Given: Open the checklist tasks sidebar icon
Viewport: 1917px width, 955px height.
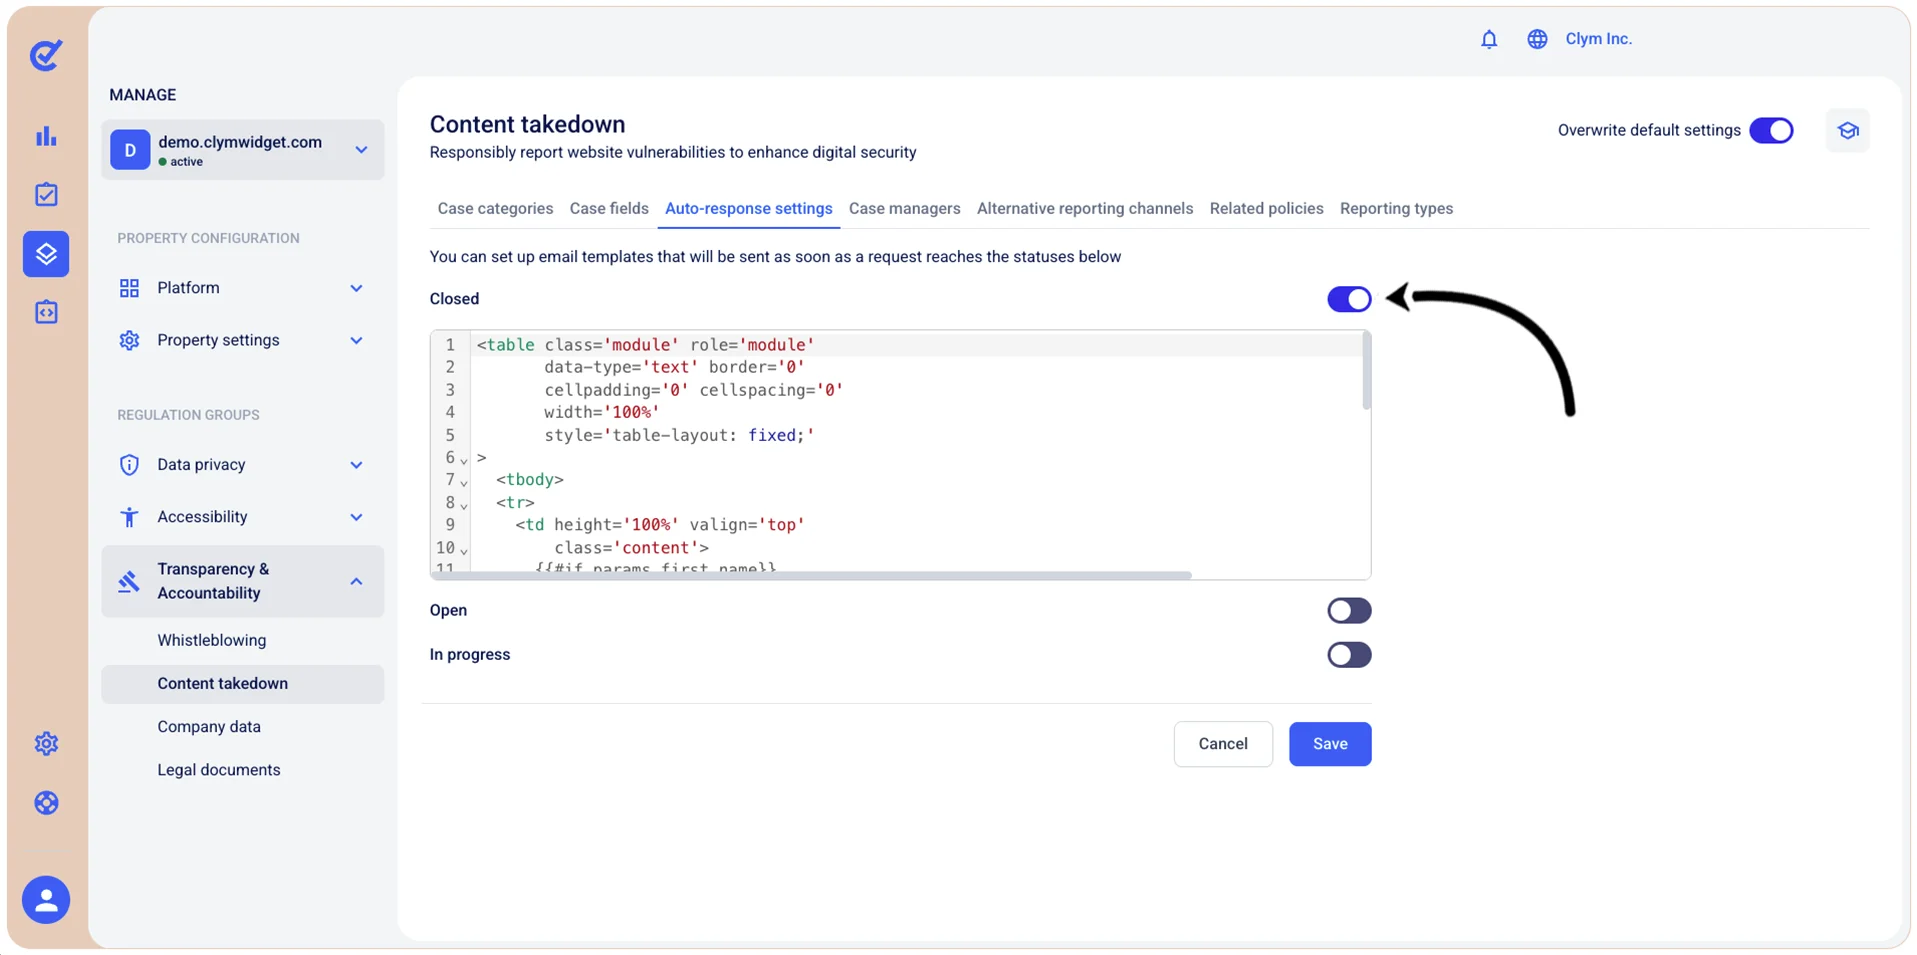Looking at the screenshot, I should pyautogui.click(x=46, y=194).
